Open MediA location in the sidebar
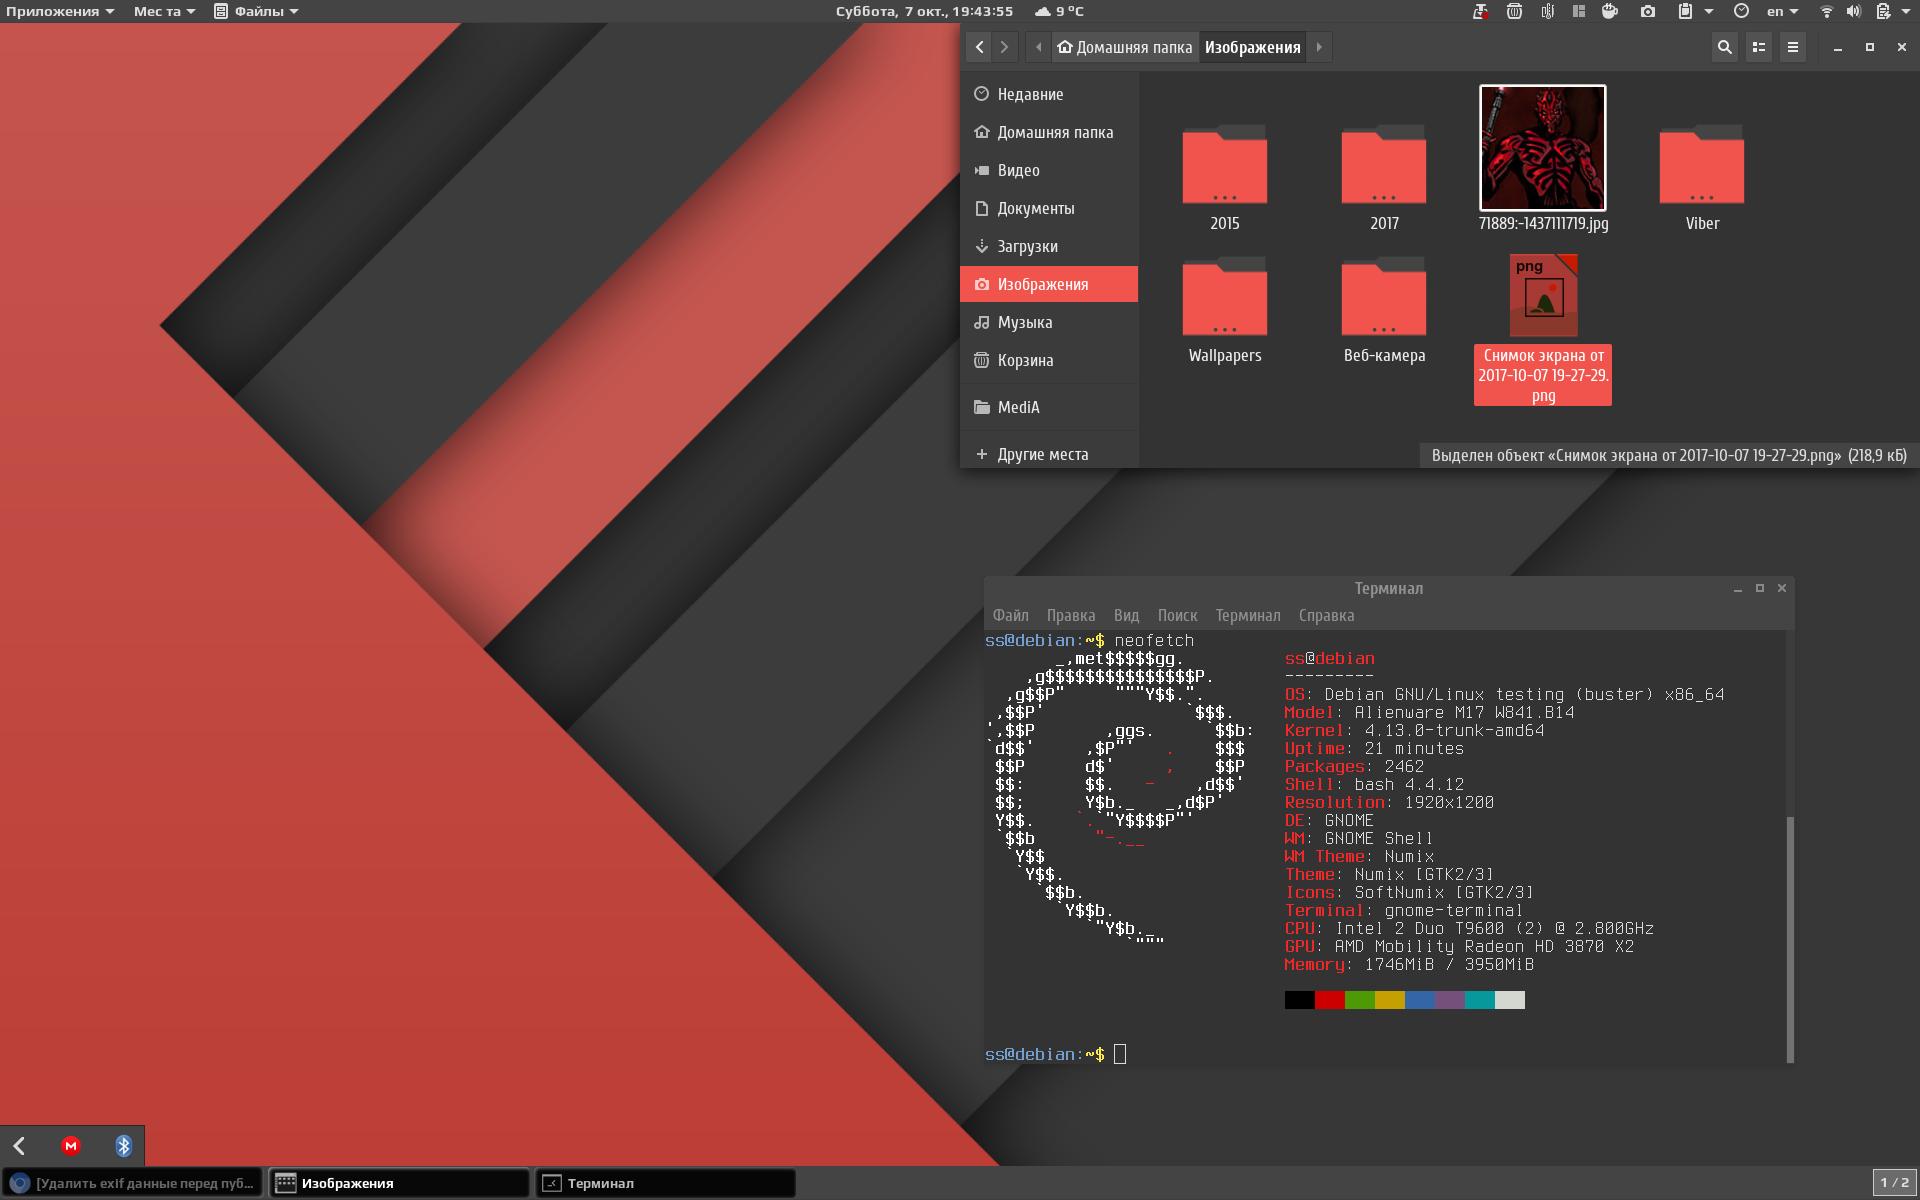 click(x=1049, y=407)
